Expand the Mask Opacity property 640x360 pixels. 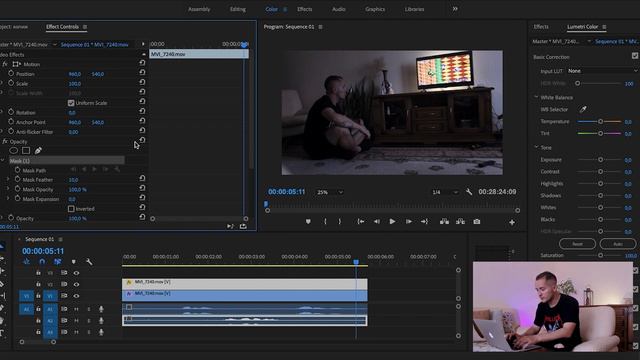coord(8,189)
